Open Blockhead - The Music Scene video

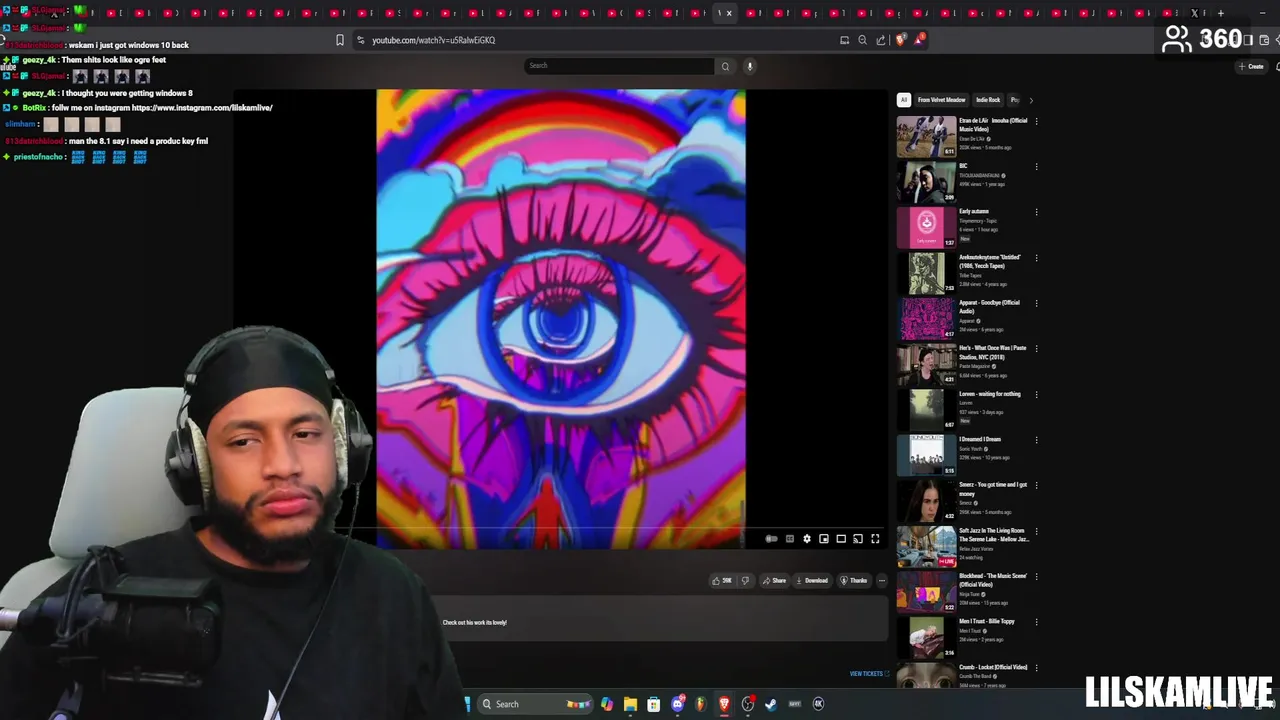pos(926,591)
